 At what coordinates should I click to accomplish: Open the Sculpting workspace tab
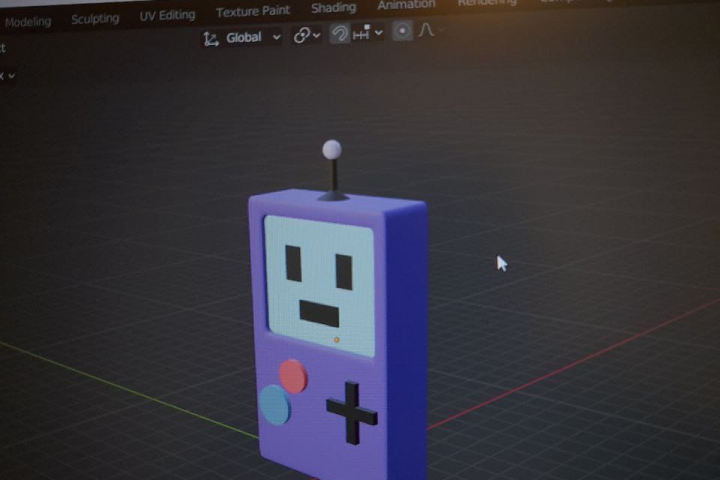click(95, 19)
